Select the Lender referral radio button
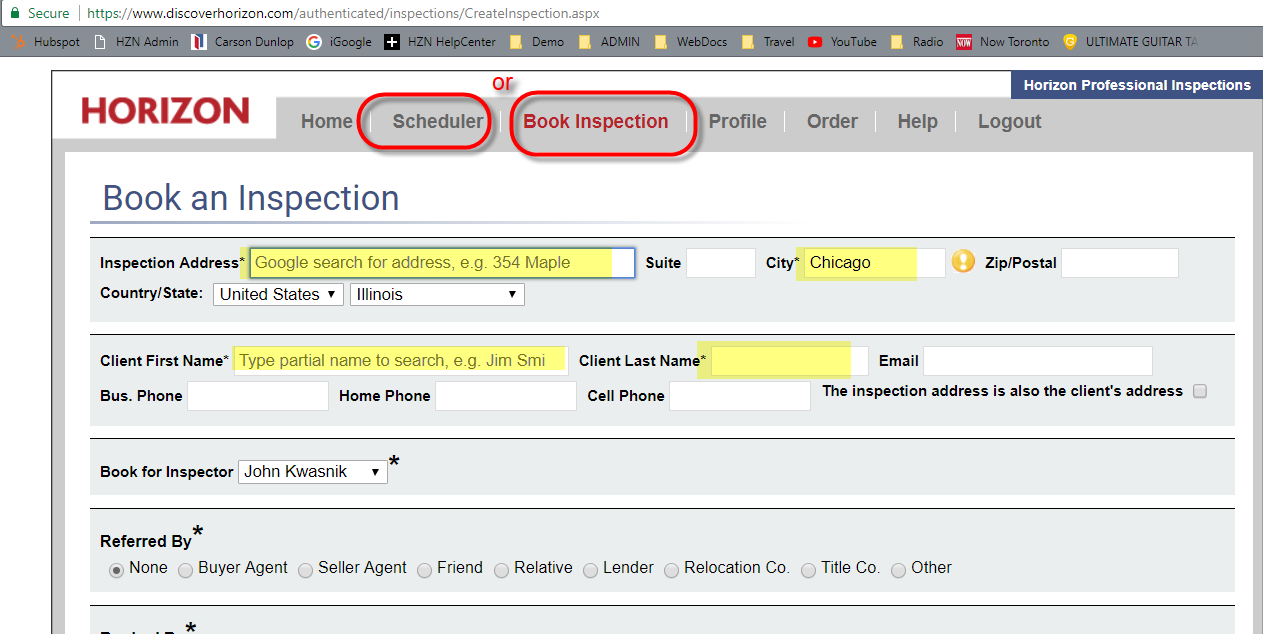 591,570
